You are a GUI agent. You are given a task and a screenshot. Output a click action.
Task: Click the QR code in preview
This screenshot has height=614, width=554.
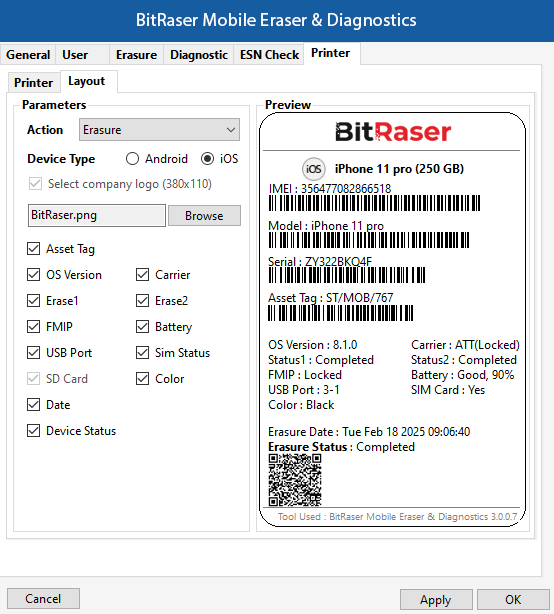click(295, 480)
